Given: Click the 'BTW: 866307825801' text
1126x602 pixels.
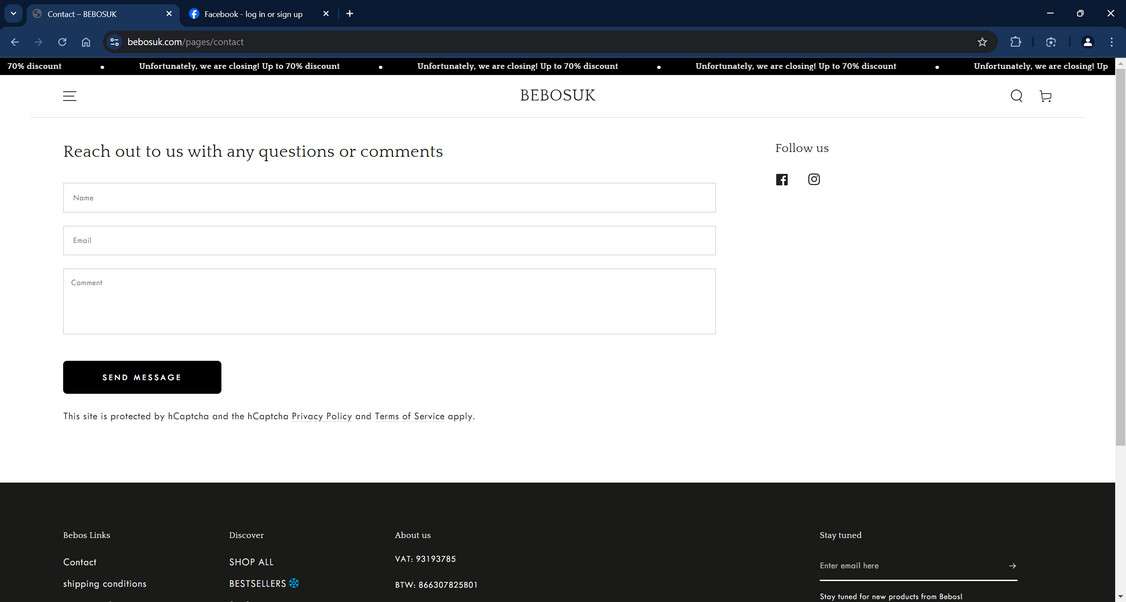Looking at the screenshot, I should click(x=436, y=585).
